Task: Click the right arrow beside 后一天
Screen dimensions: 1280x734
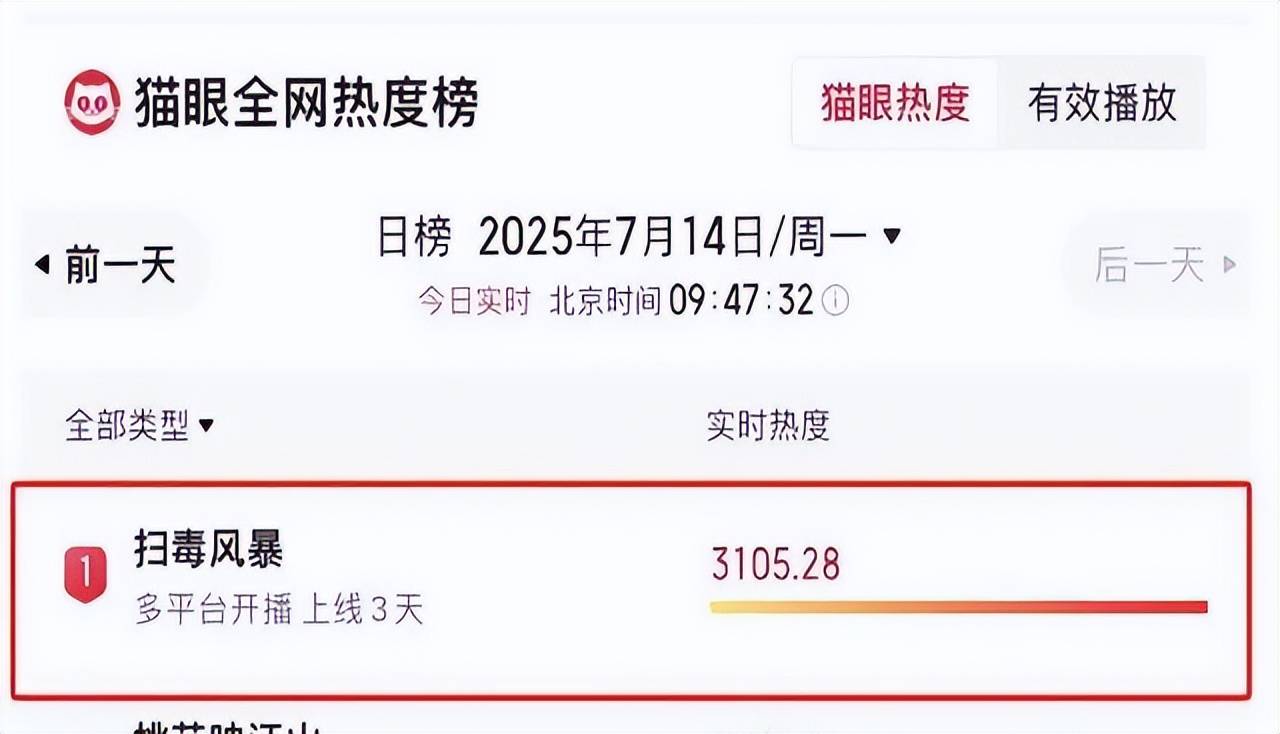Action: pyautogui.click(x=1229, y=265)
